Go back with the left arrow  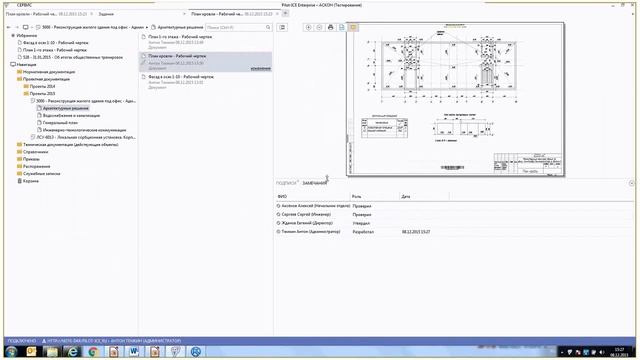coord(9,27)
